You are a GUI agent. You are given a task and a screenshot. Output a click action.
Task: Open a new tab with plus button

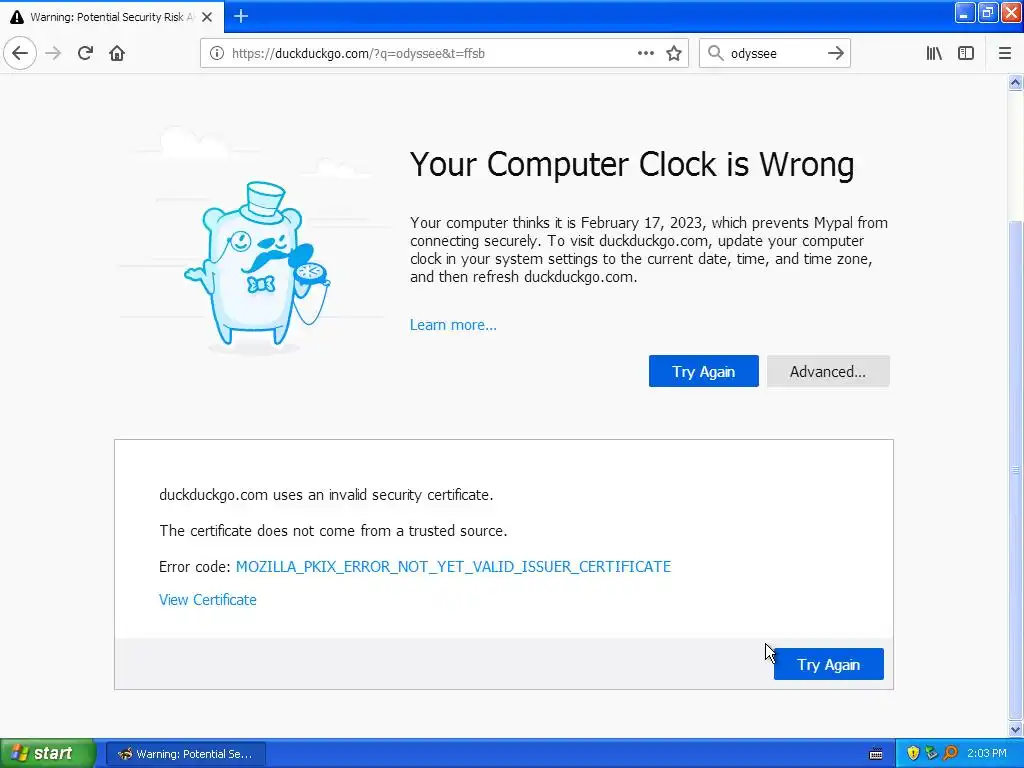tap(241, 16)
